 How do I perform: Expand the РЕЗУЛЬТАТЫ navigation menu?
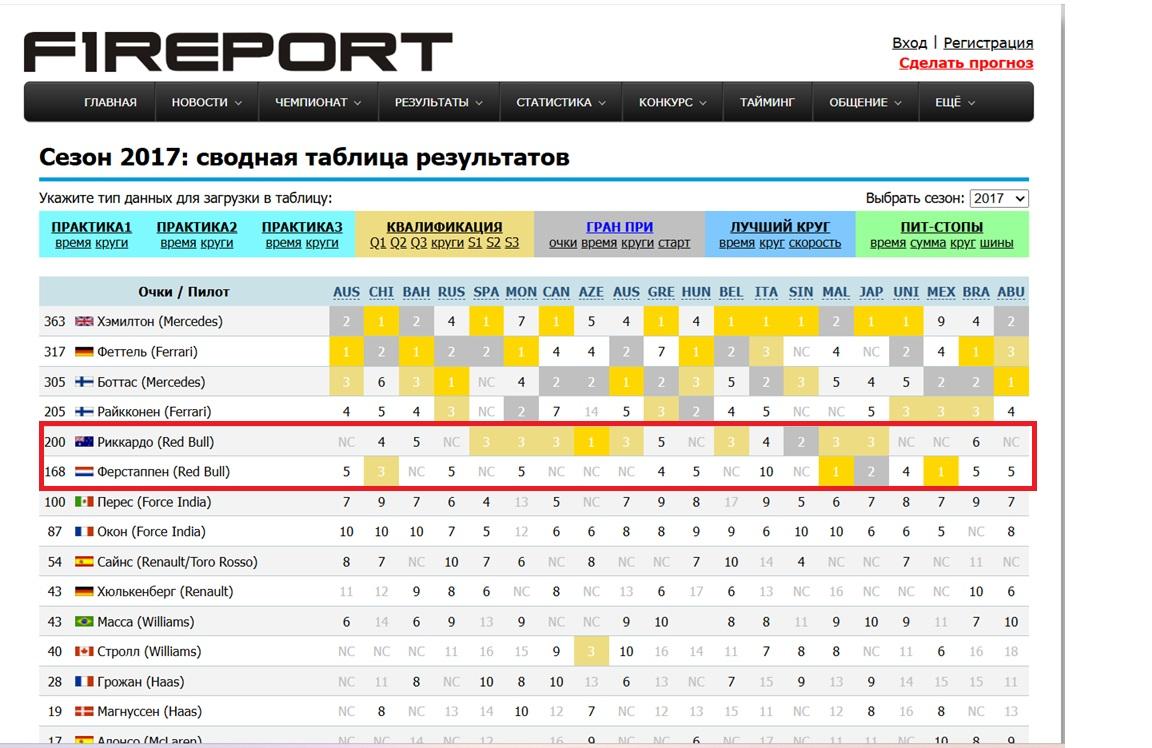click(439, 102)
